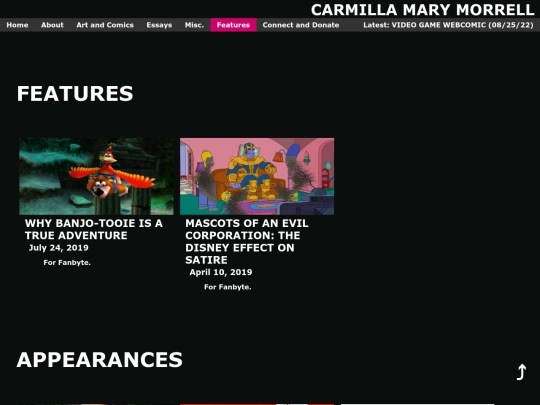
Task: Open the Home menu item
Action: tap(17, 25)
